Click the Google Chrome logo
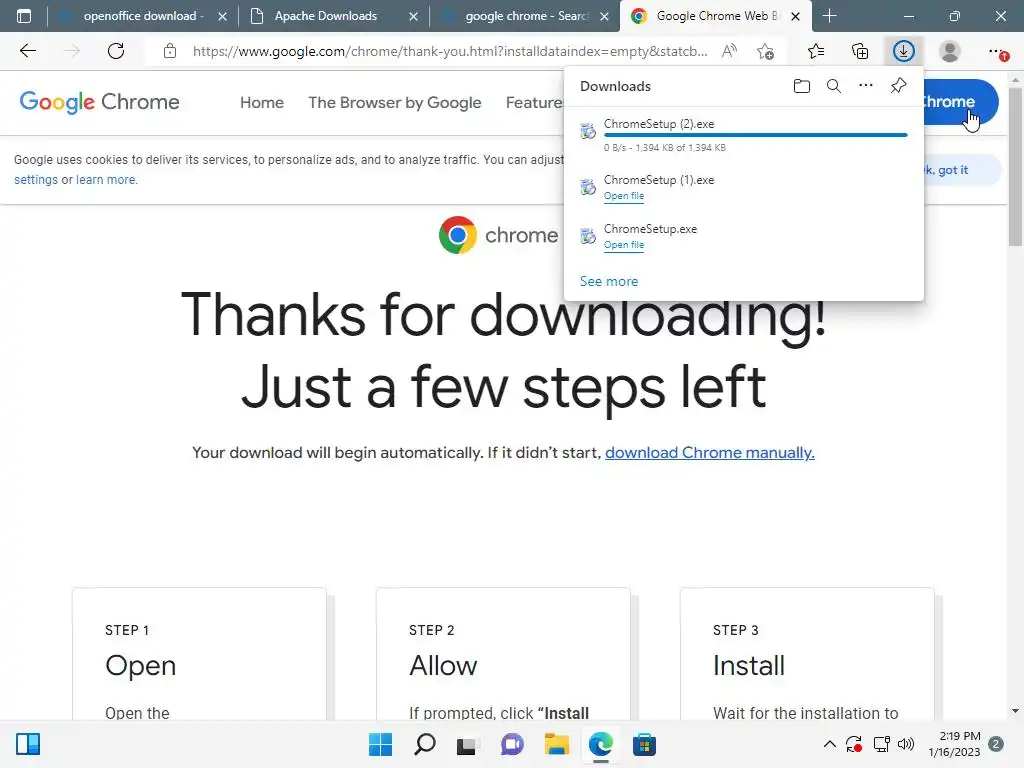Viewport: 1024px width, 768px height. point(99,103)
